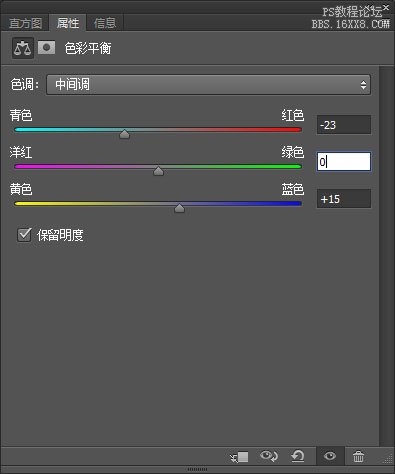This screenshot has width=395, height=474.
Task: Open the 色调 中间调 dropdown
Action: pos(208,85)
